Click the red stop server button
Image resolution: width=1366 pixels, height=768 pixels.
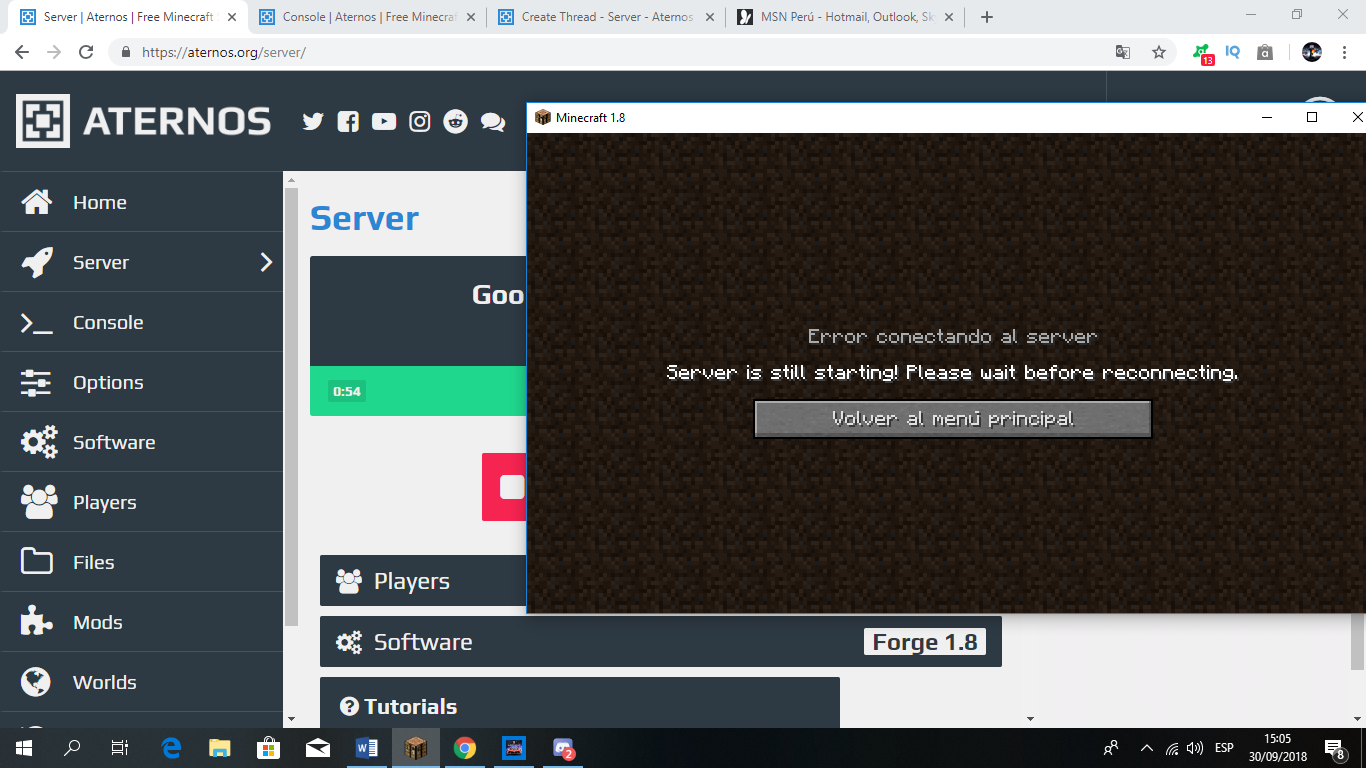(x=505, y=487)
